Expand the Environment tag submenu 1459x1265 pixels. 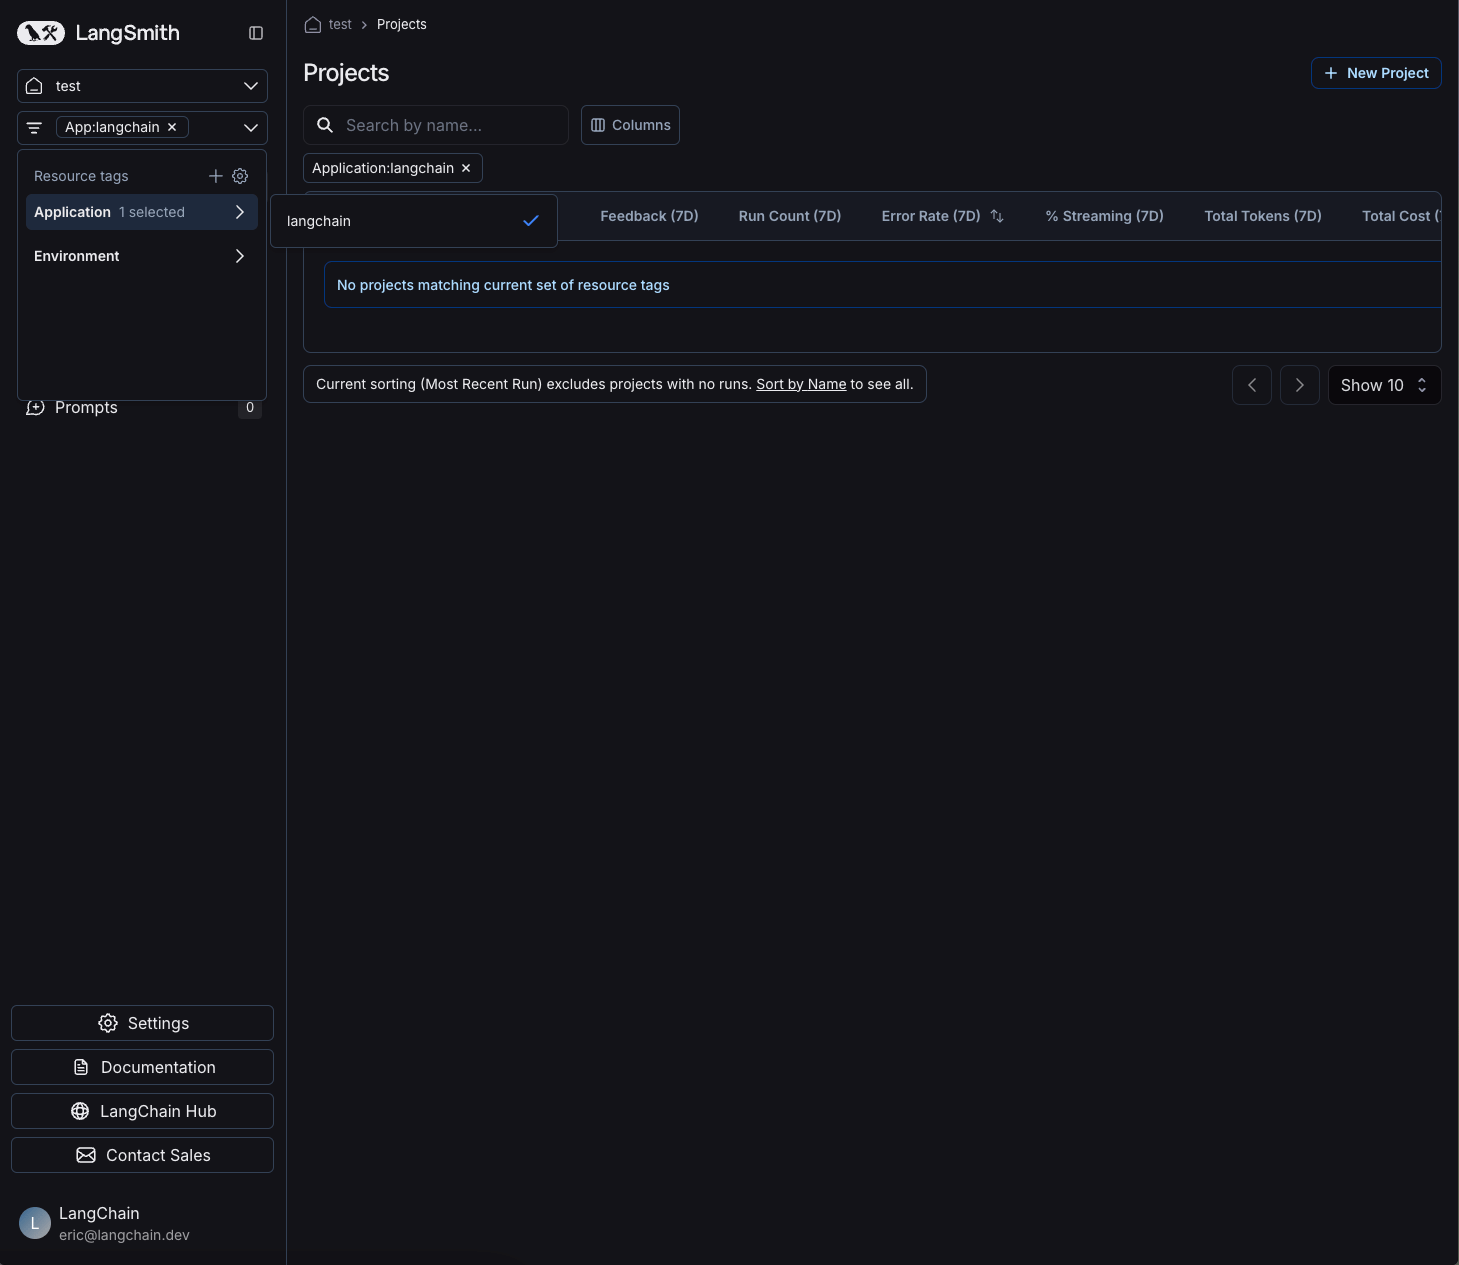click(142, 256)
